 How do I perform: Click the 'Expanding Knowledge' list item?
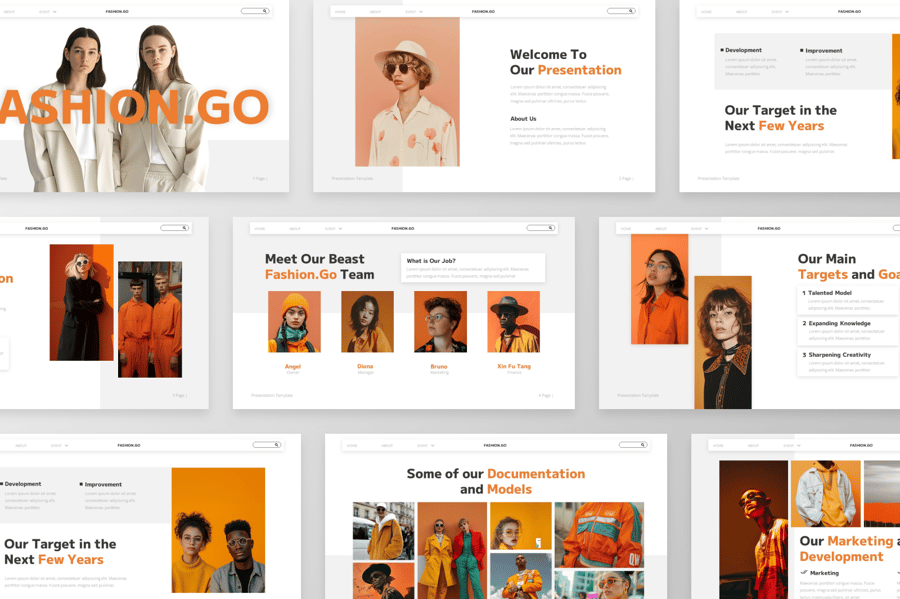(x=848, y=330)
